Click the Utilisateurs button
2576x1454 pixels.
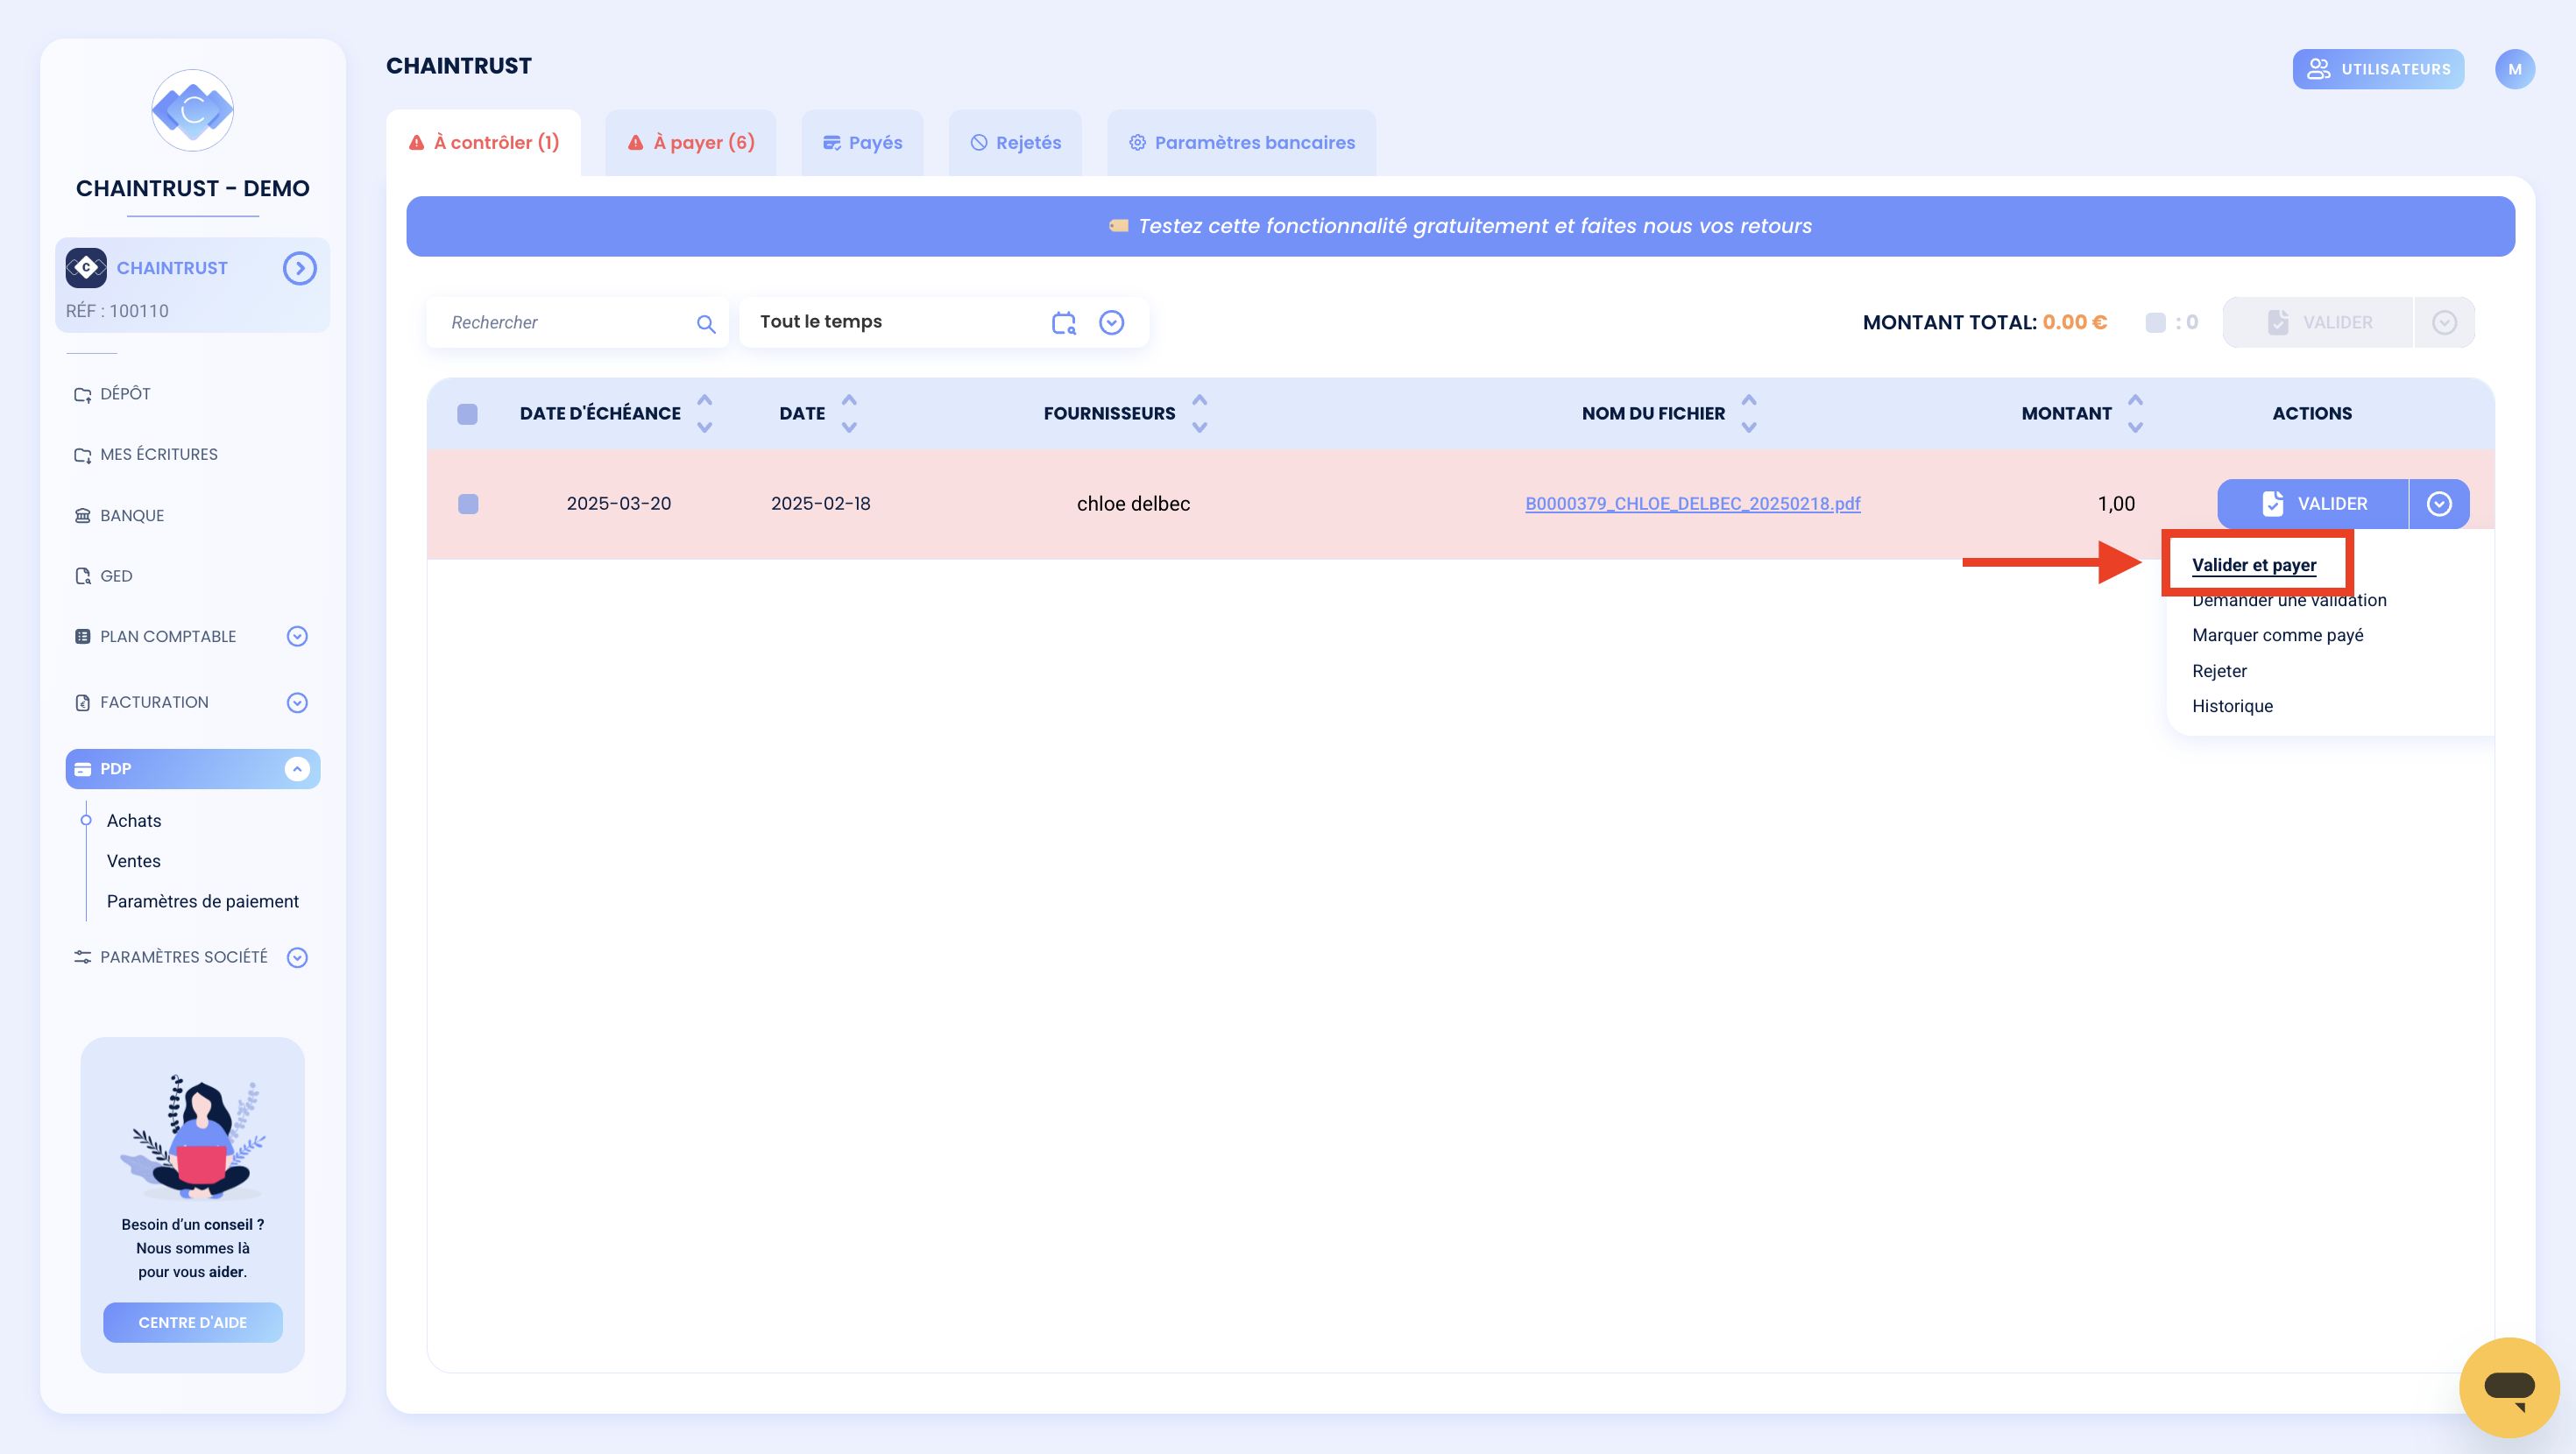[2378, 69]
